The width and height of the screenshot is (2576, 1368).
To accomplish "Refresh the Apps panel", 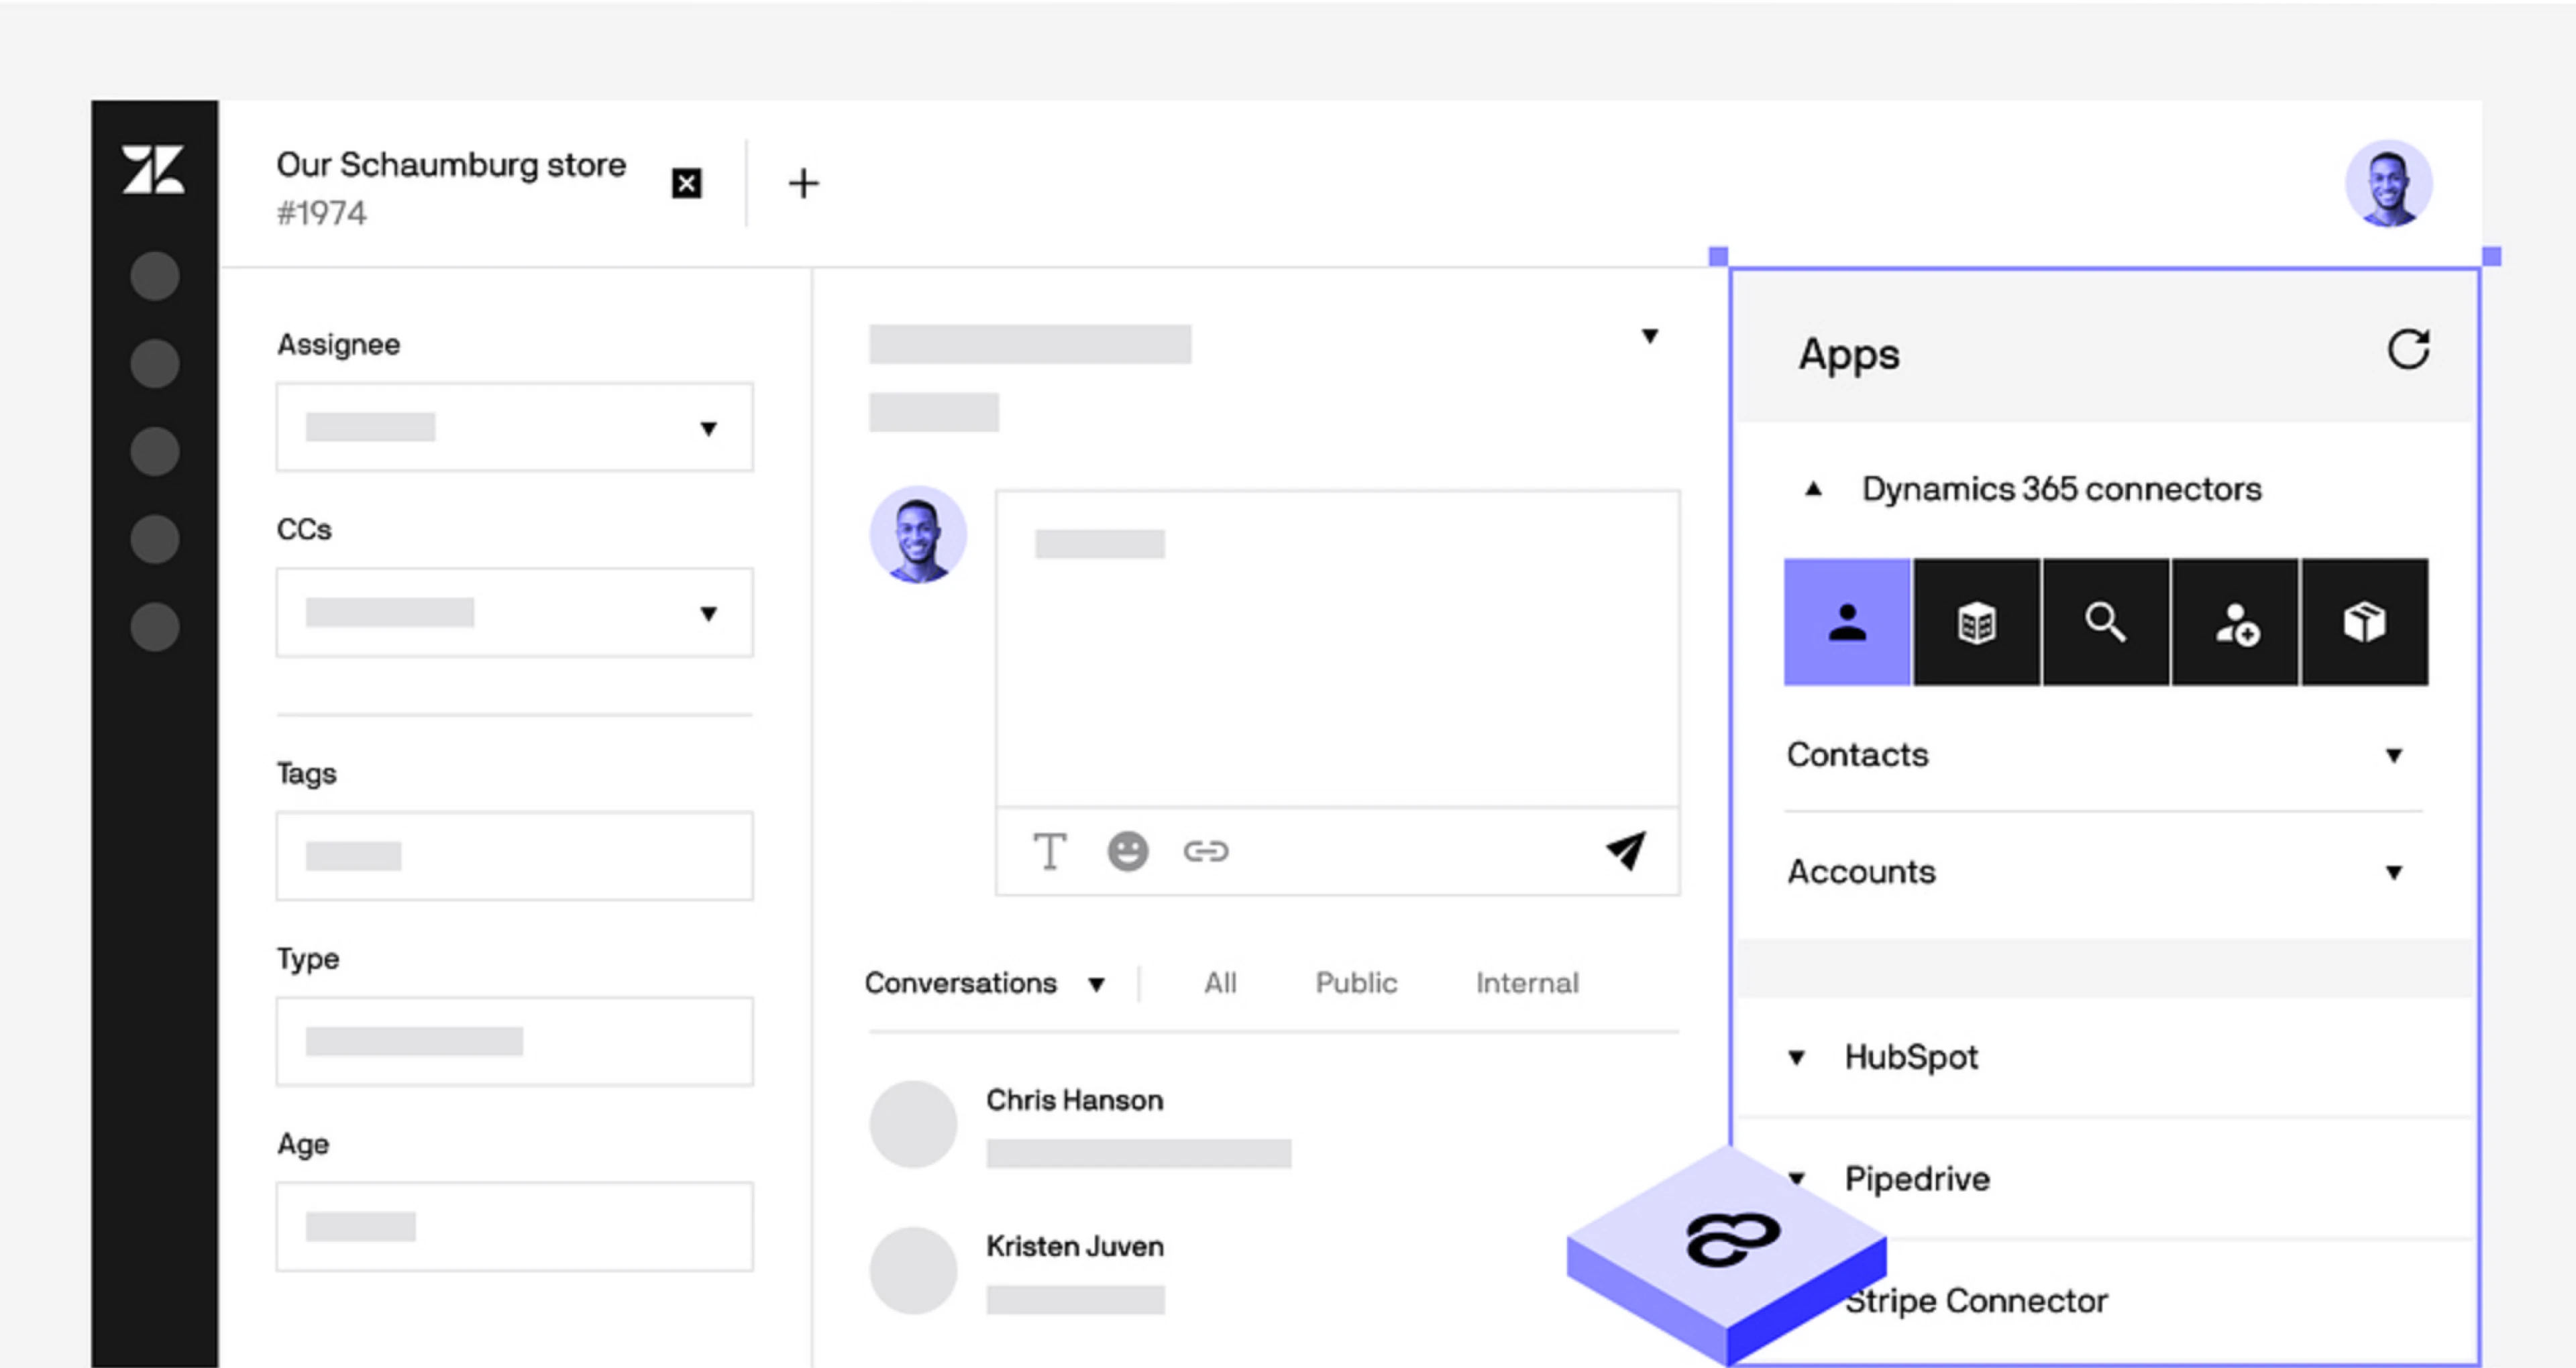I will coord(2410,349).
